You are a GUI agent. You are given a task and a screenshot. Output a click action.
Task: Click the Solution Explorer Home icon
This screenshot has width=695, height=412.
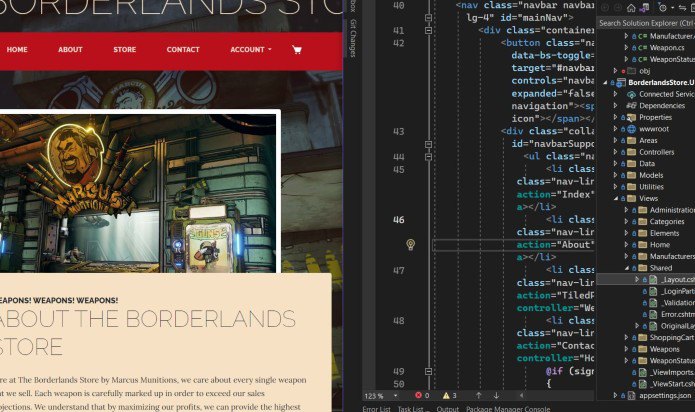(x=631, y=8)
